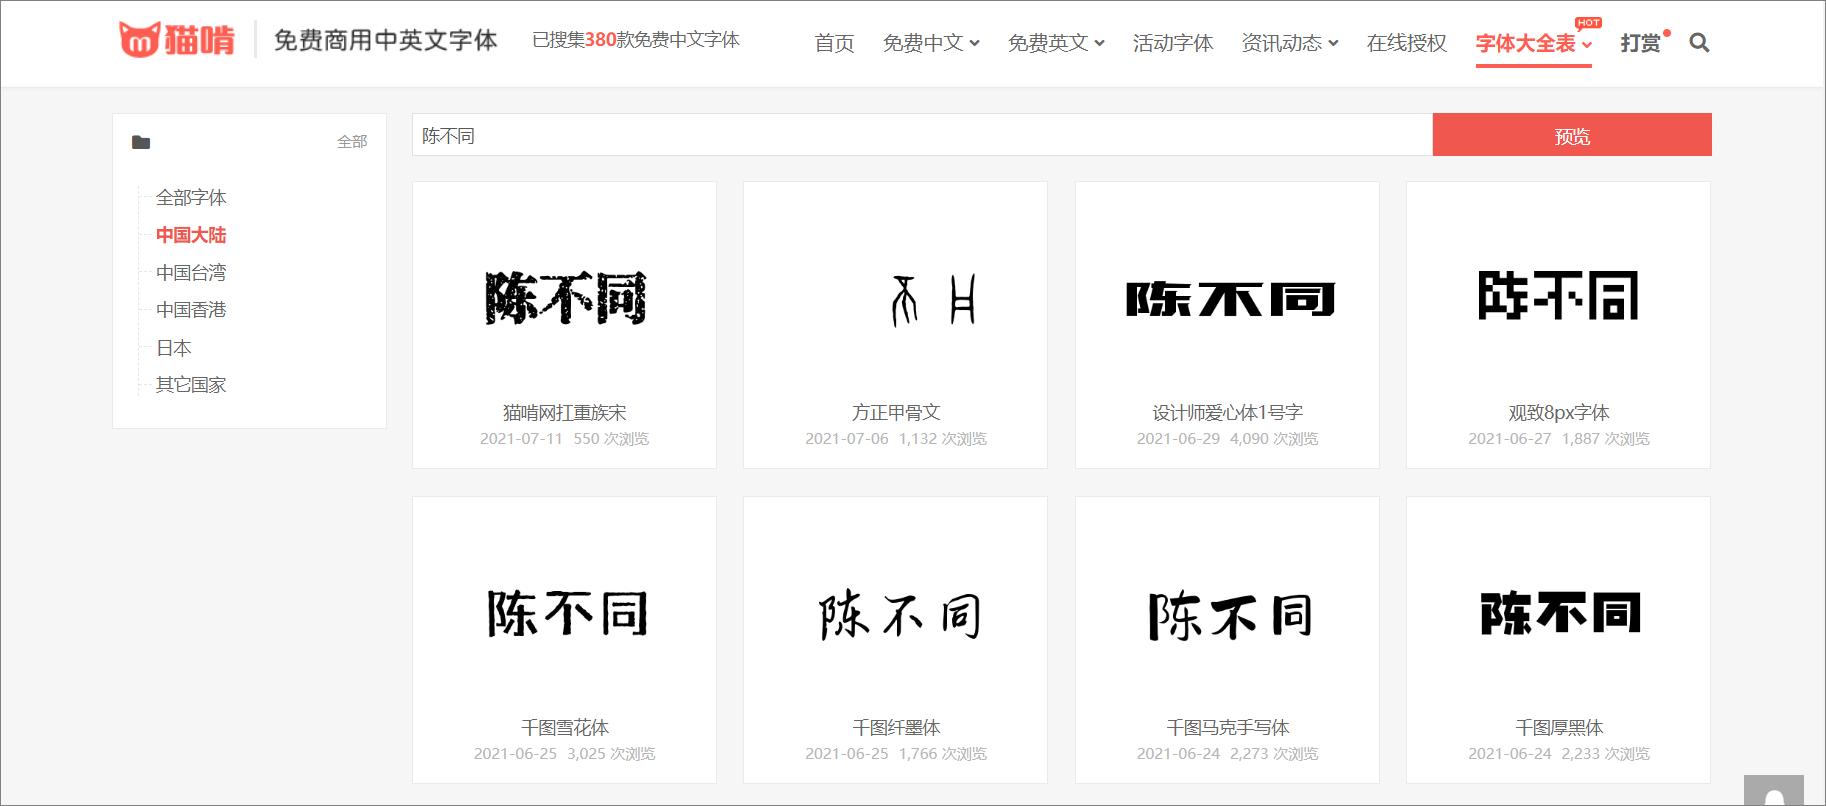Click the 全部 link in sidebar header
Image resolution: width=1826 pixels, height=806 pixels.
352,142
